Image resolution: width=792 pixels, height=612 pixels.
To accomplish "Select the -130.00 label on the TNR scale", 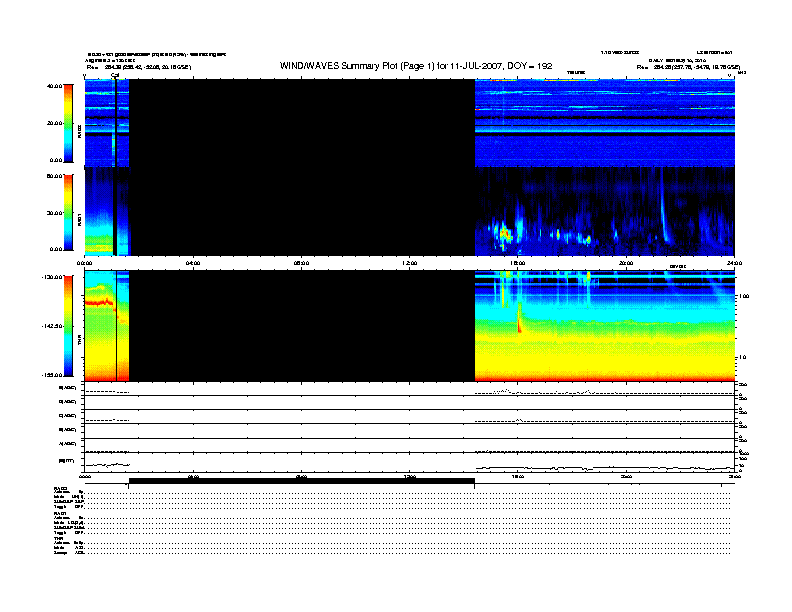I will (x=52, y=277).
